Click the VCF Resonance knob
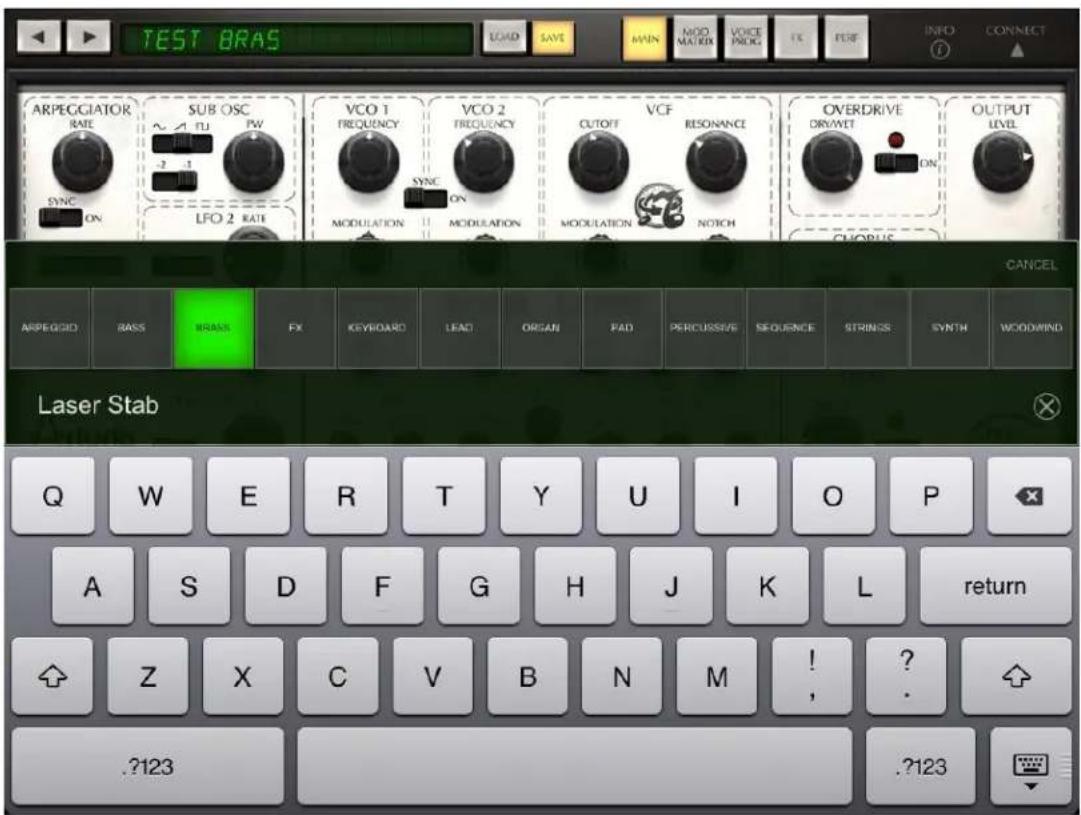 click(x=716, y=161)
